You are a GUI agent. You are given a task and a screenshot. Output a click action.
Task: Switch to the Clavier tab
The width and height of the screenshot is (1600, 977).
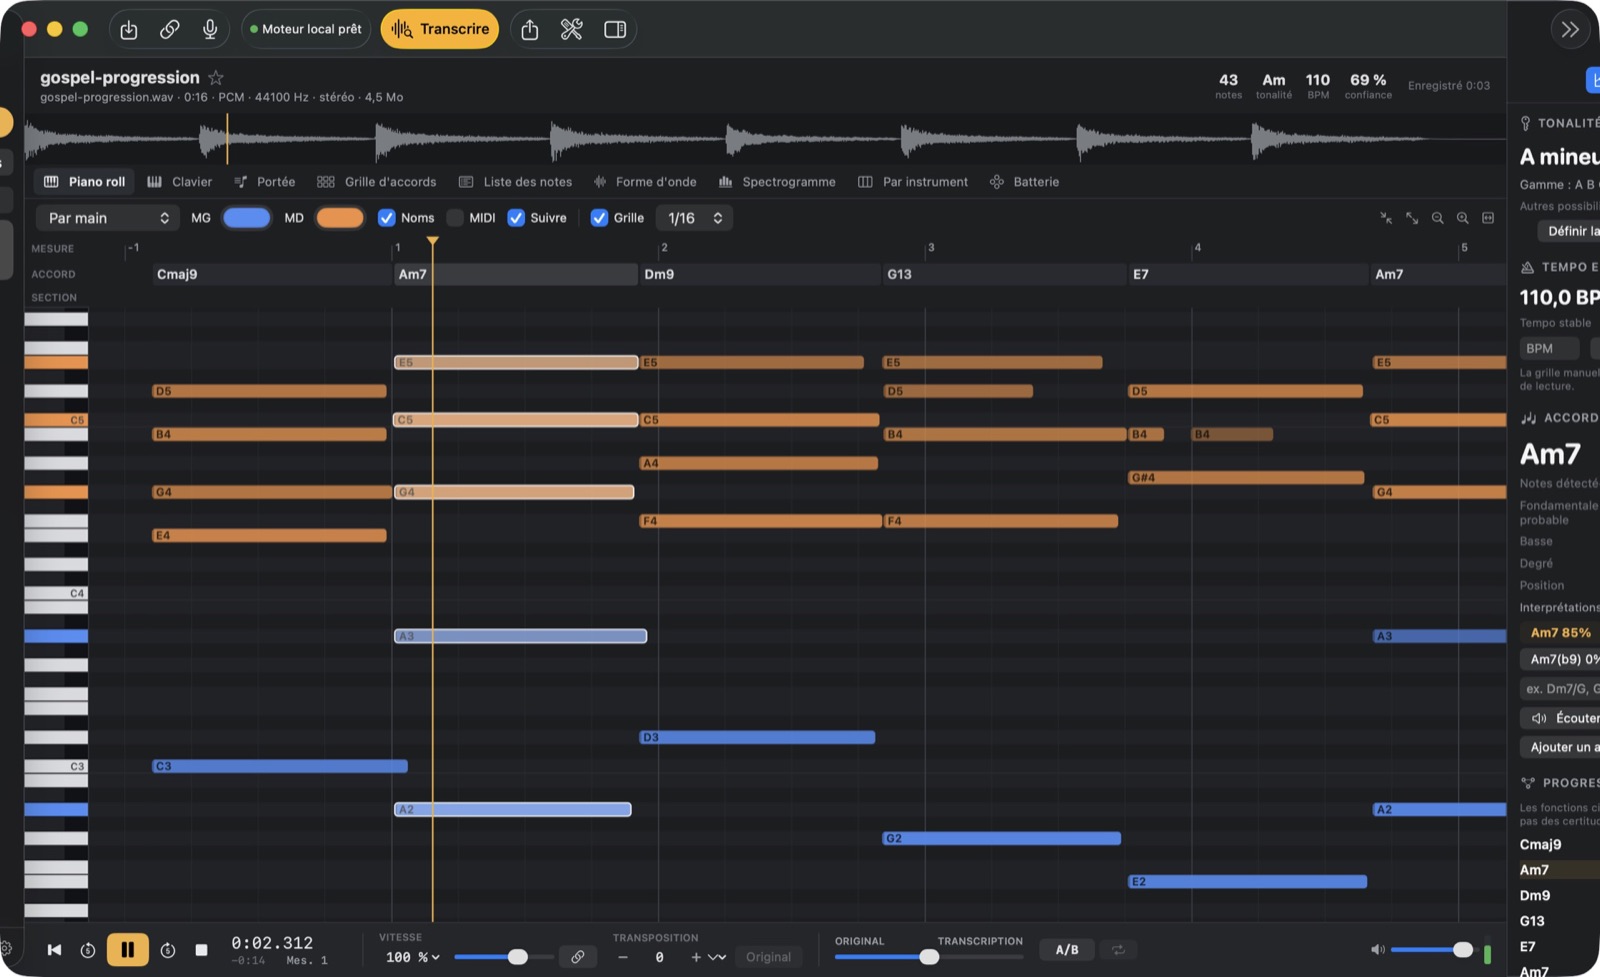pyautogui.click(x=180, y=182)
